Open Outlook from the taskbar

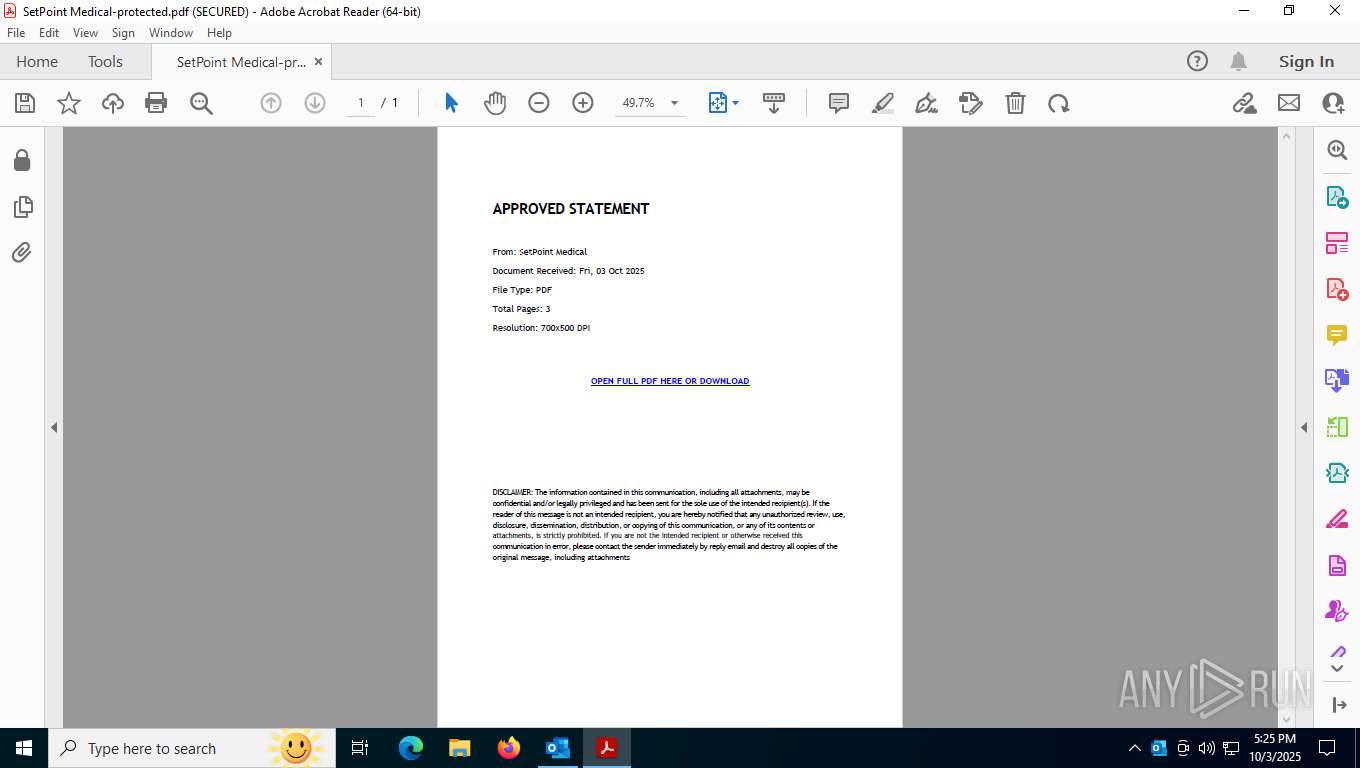pos(557,748)
